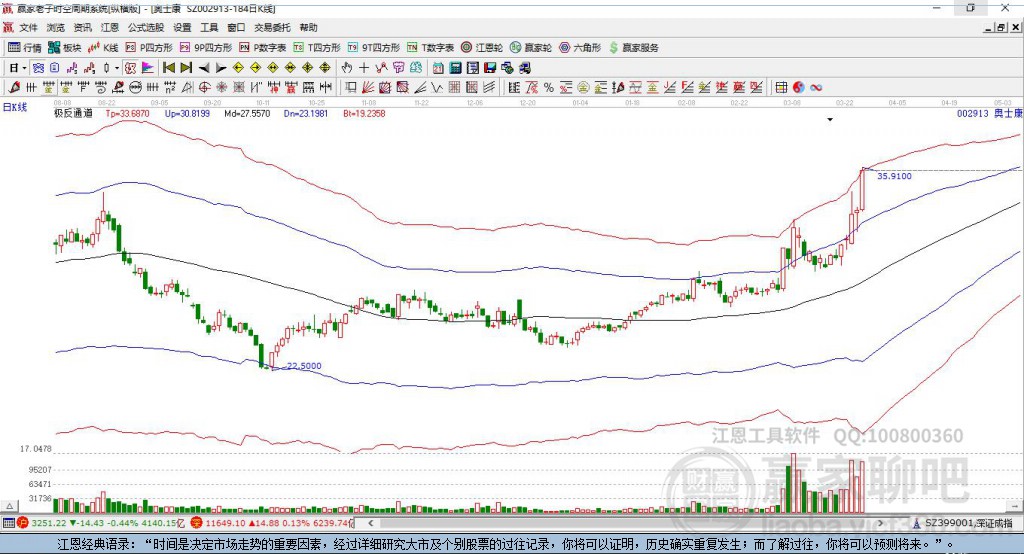Click the 22.5000 low price label
1024x554 pixels.
point(304,366)
